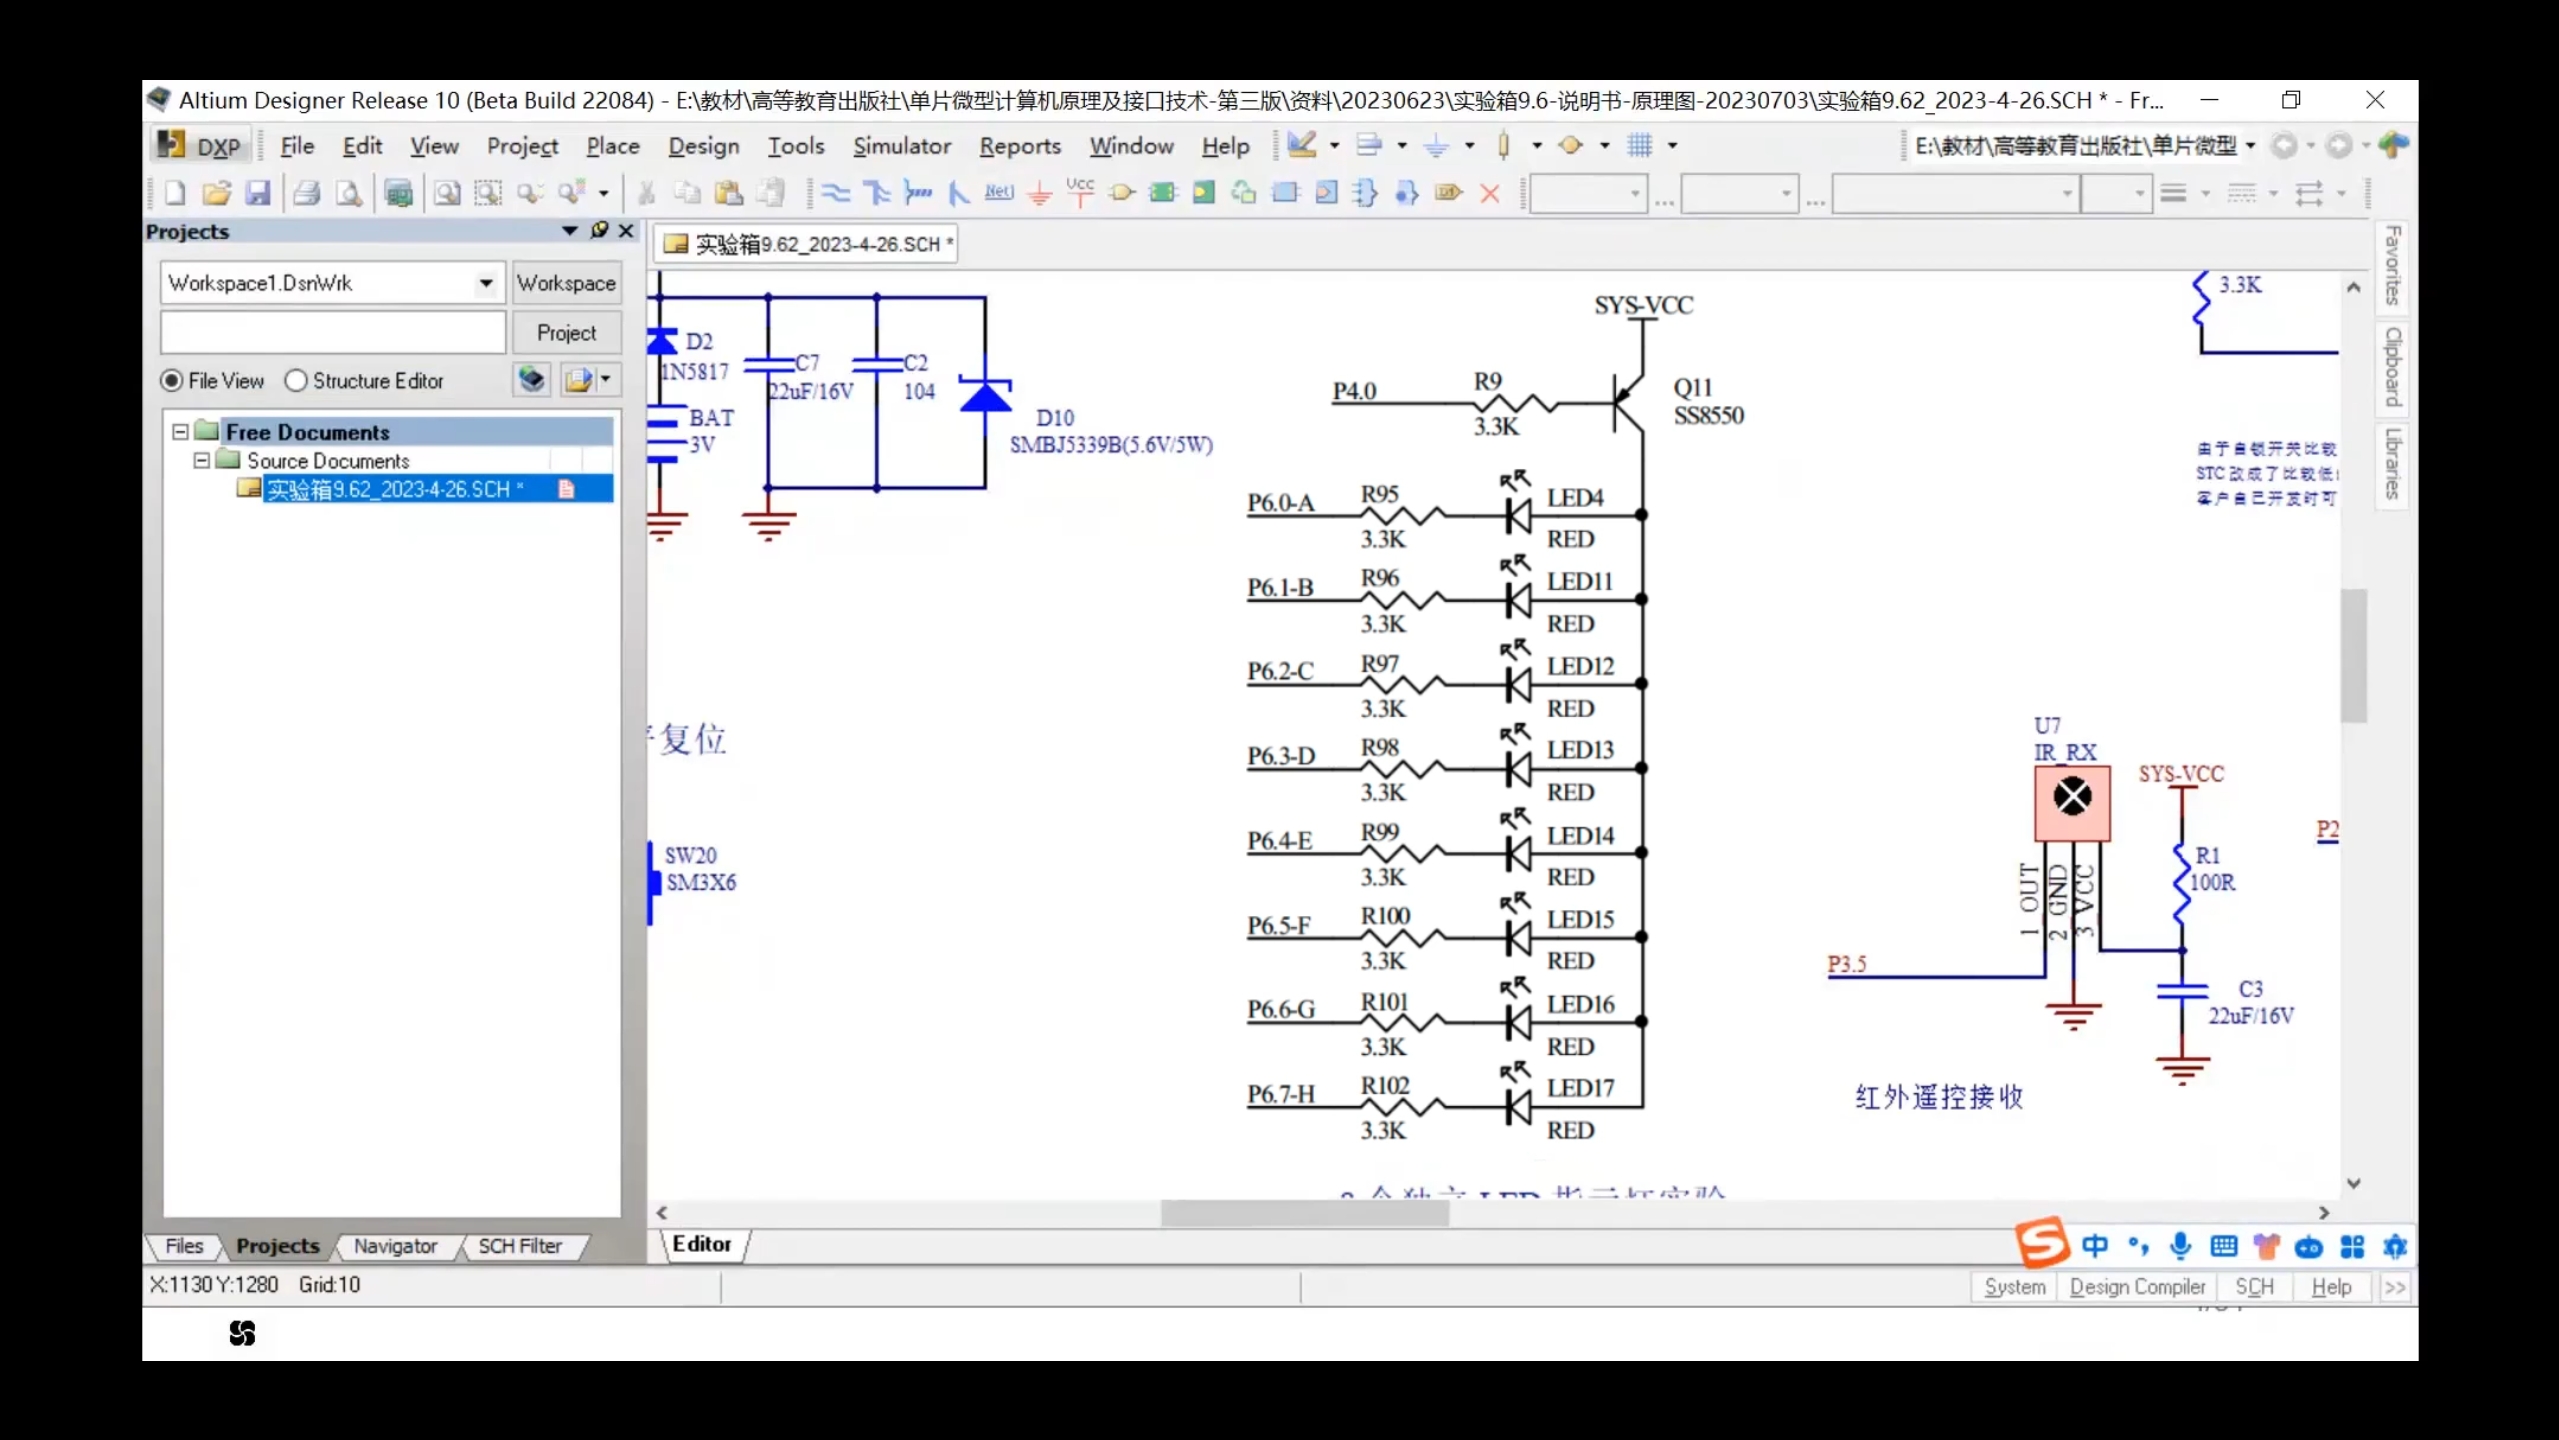Select the Structure Editor radio button
Image resolution: width=2559 pixels, height=1440 pixels.
(x=296, y=381)
